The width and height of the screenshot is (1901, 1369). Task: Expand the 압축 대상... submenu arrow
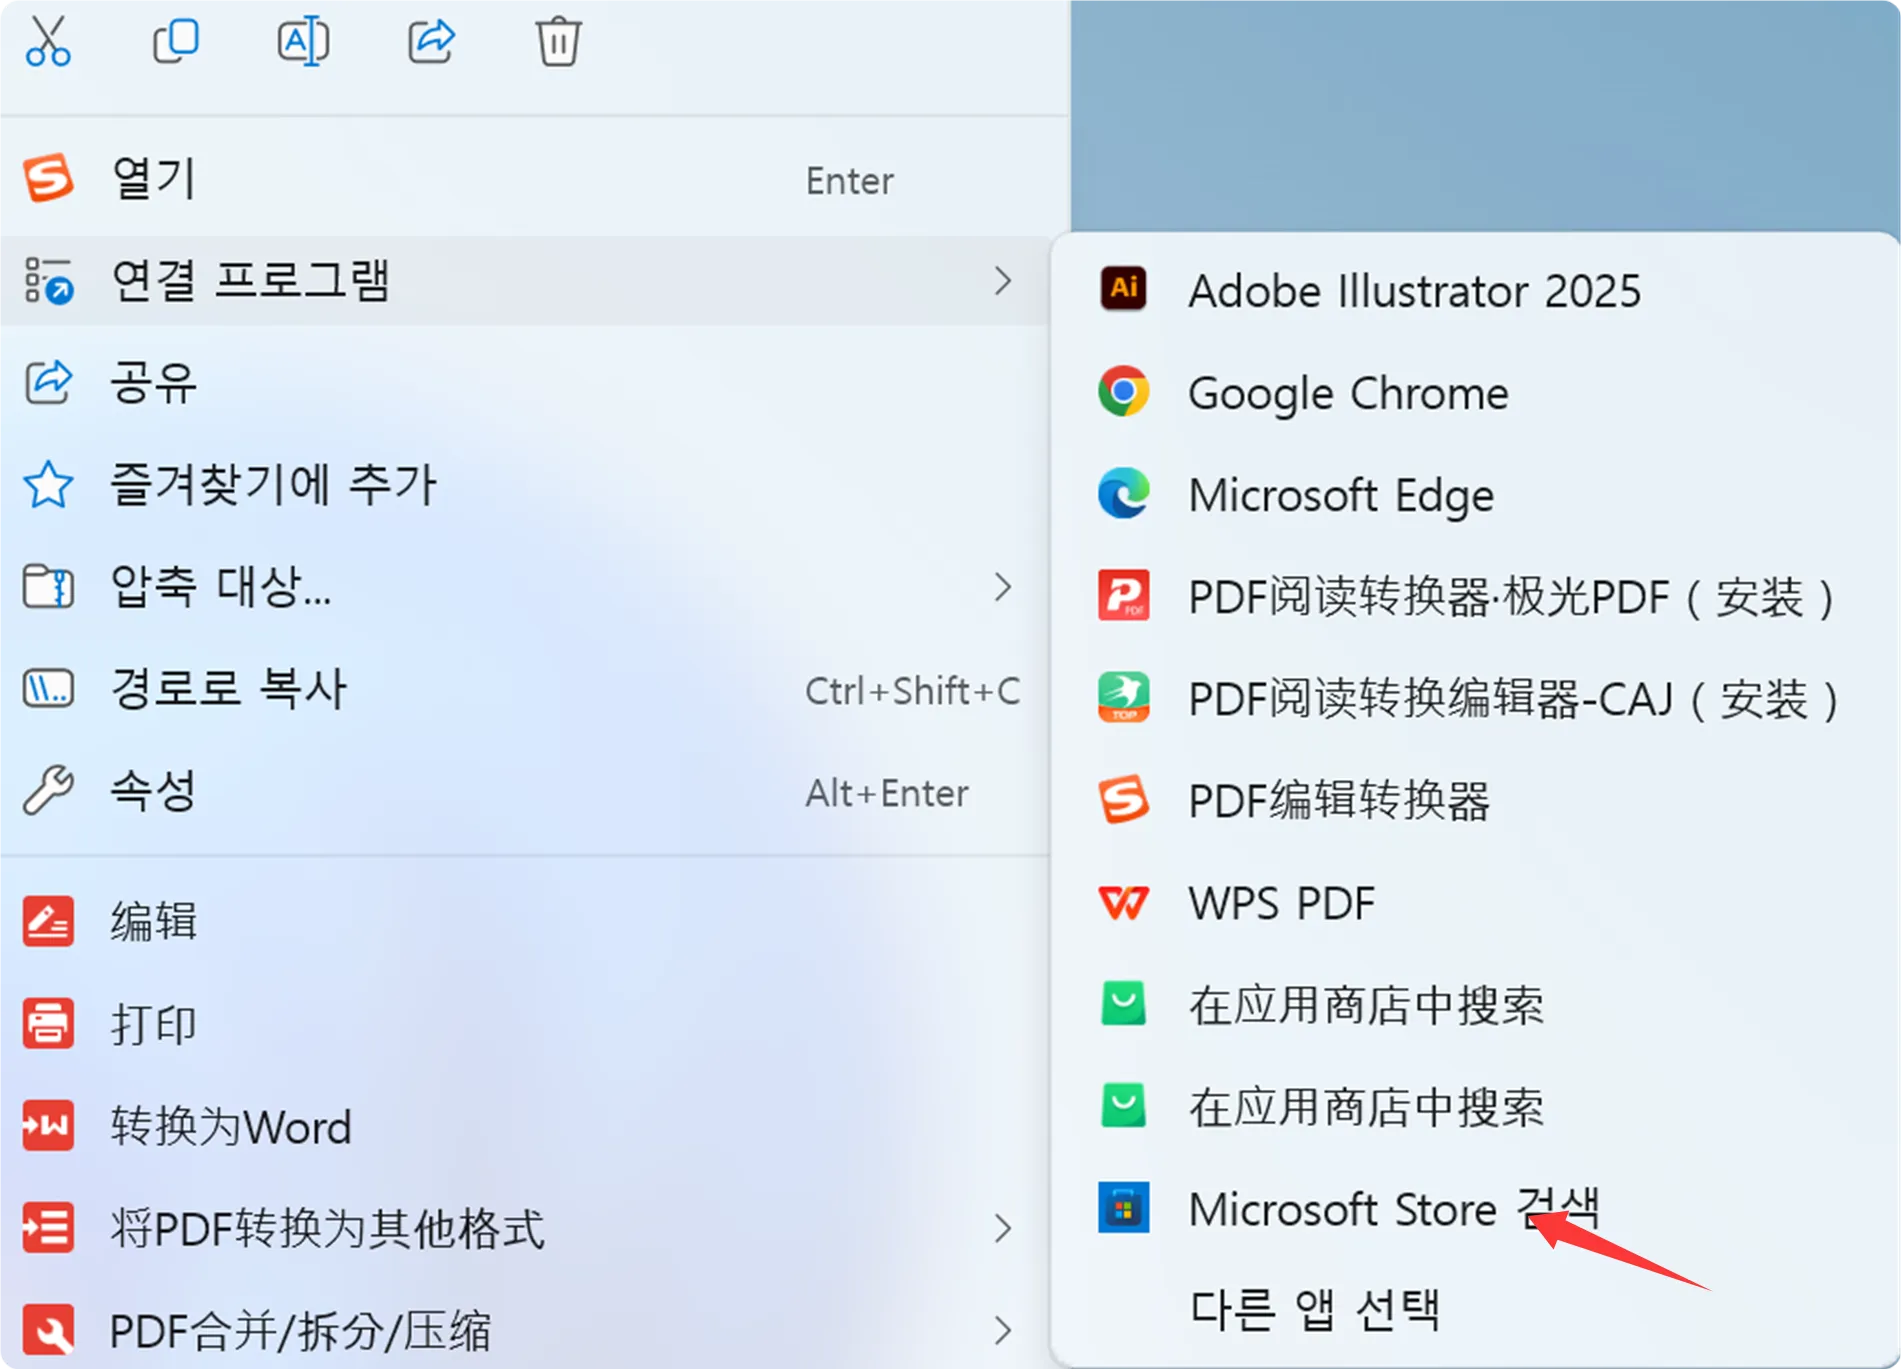pos(1003,587)
